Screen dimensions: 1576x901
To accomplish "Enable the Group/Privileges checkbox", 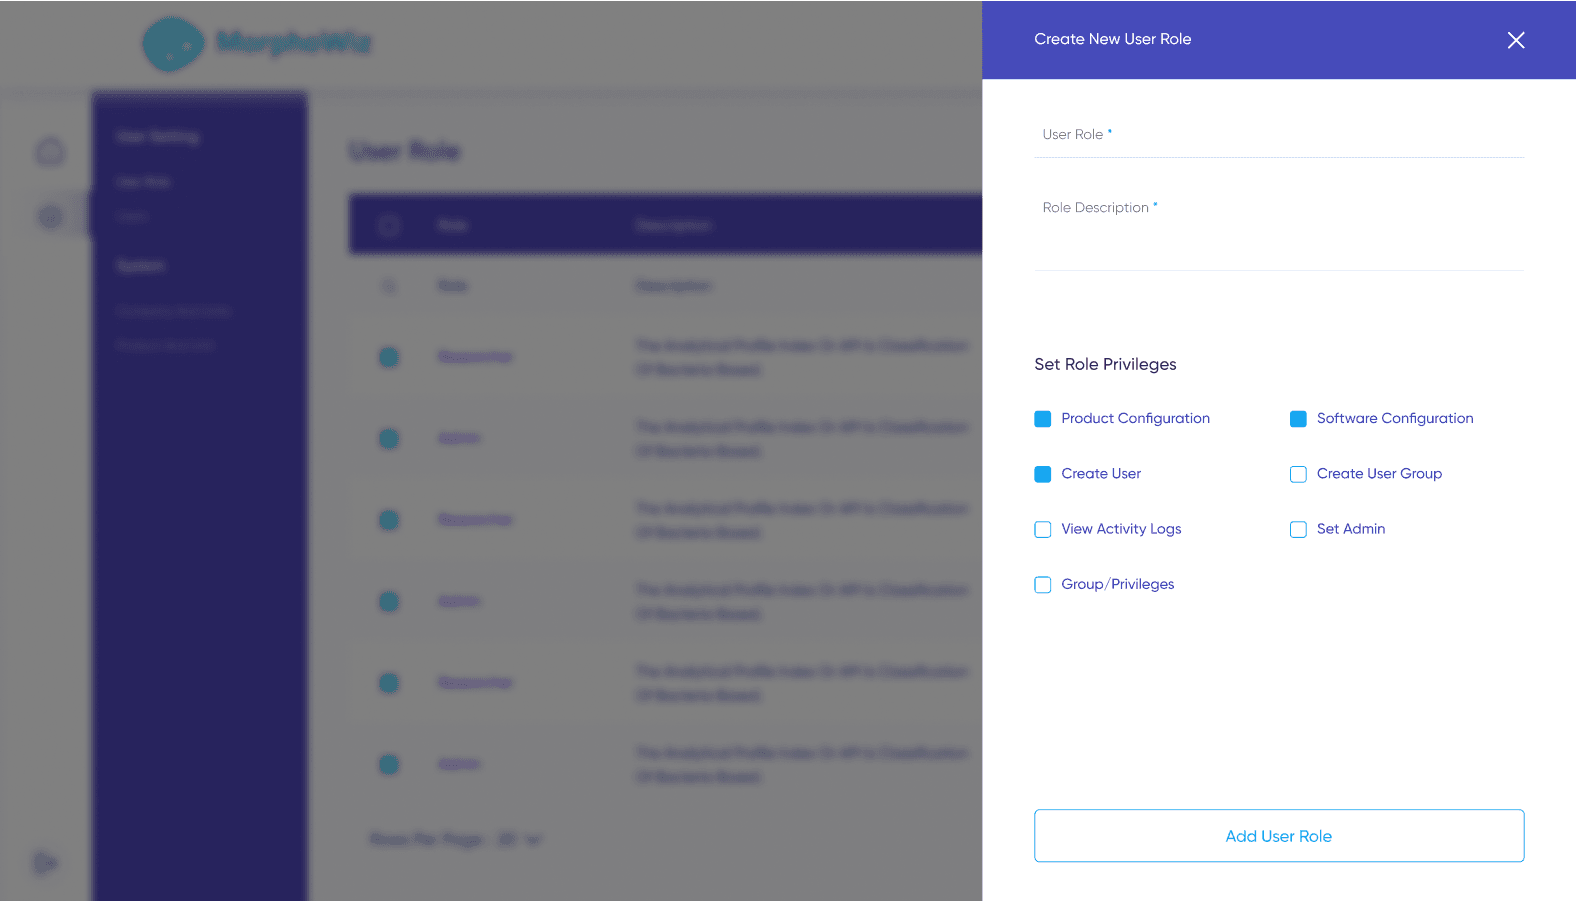I will (1043, 585).
